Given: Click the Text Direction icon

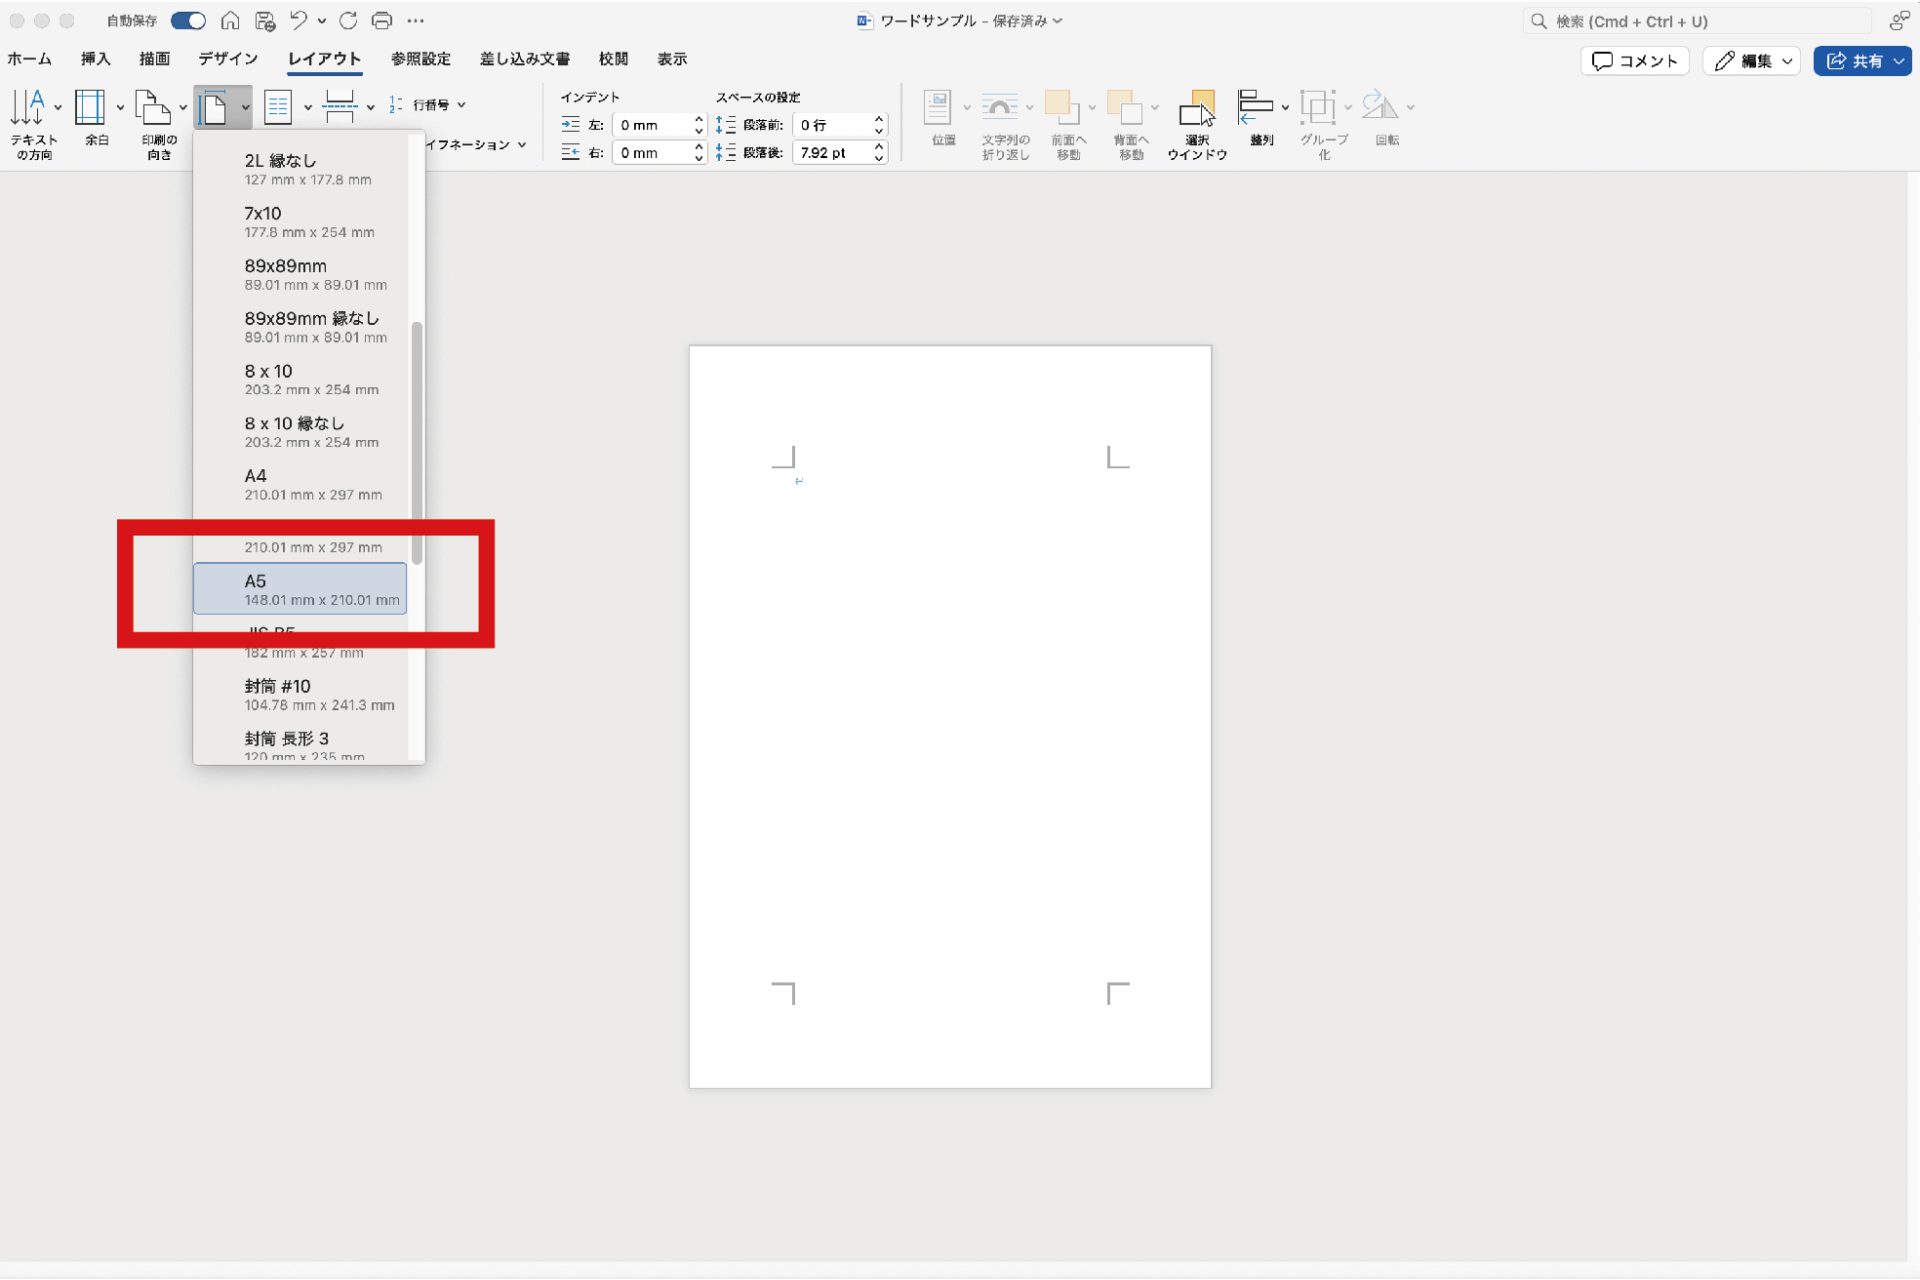Looking at the screenshot, I should click(x=28, y=108).
